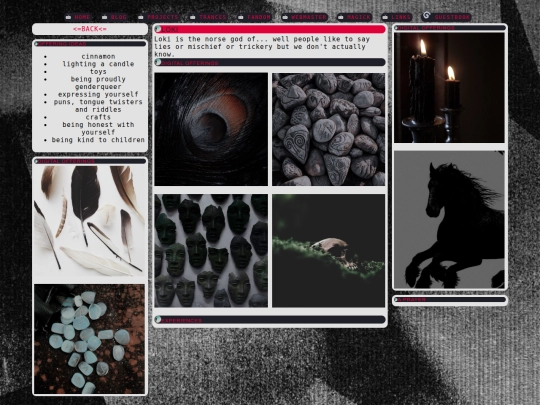
Task: Open the peacock feather image
Action: (211, 129)
